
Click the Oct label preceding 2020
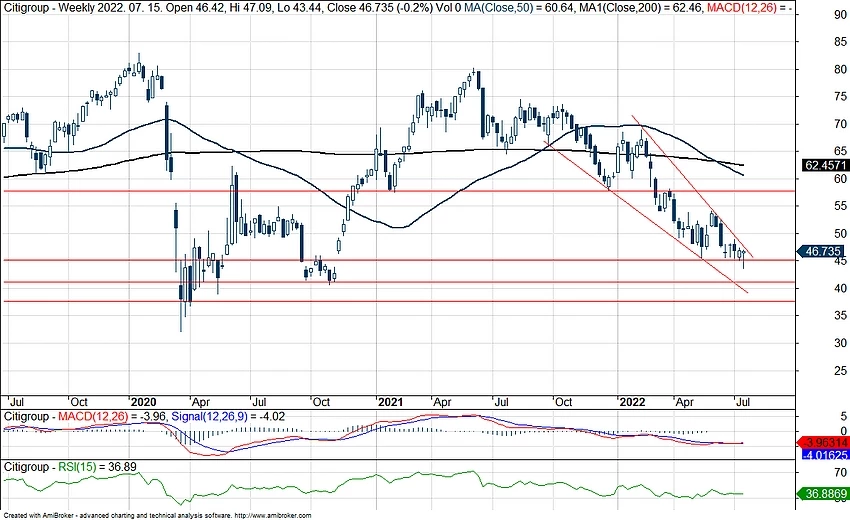click(79, 402)
